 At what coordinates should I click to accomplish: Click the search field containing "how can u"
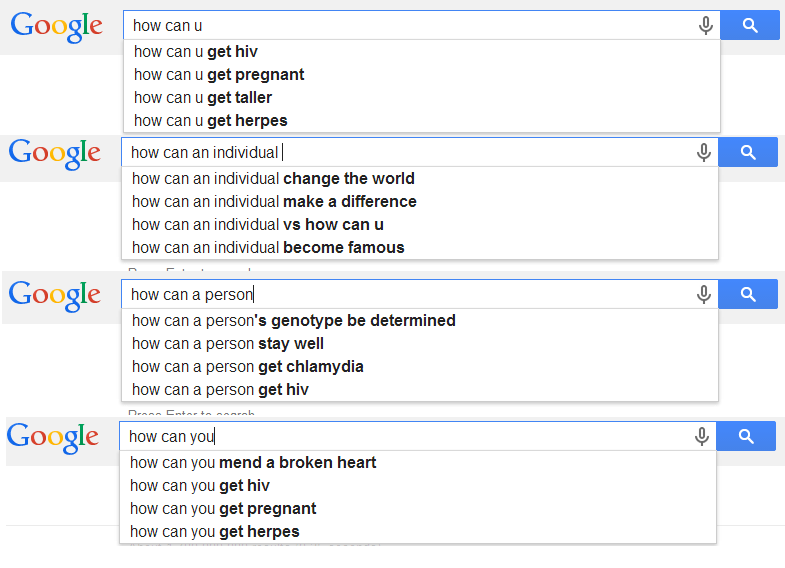point(410,26)
